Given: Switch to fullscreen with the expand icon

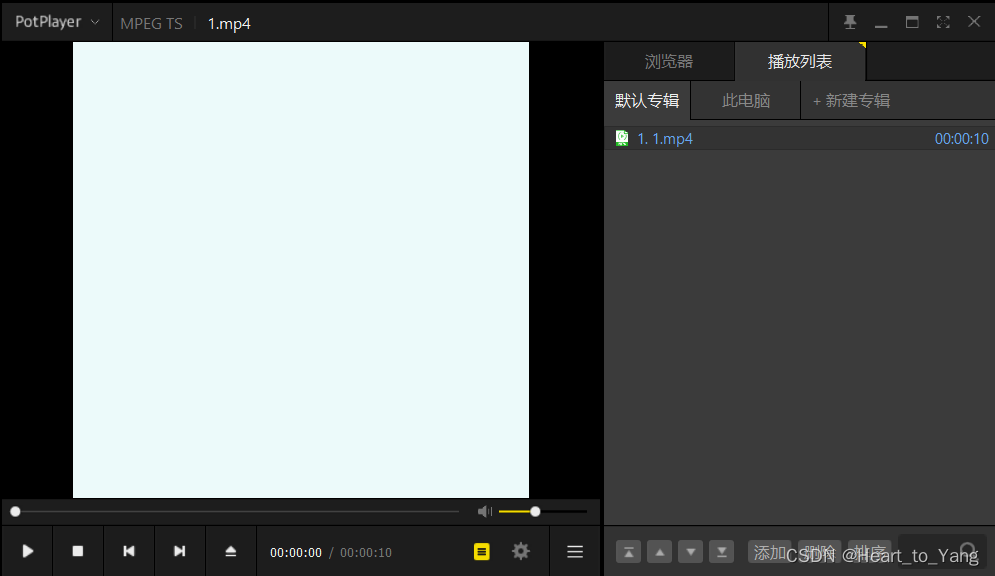Looking at the screenshot, I should (x=943, y=22).
